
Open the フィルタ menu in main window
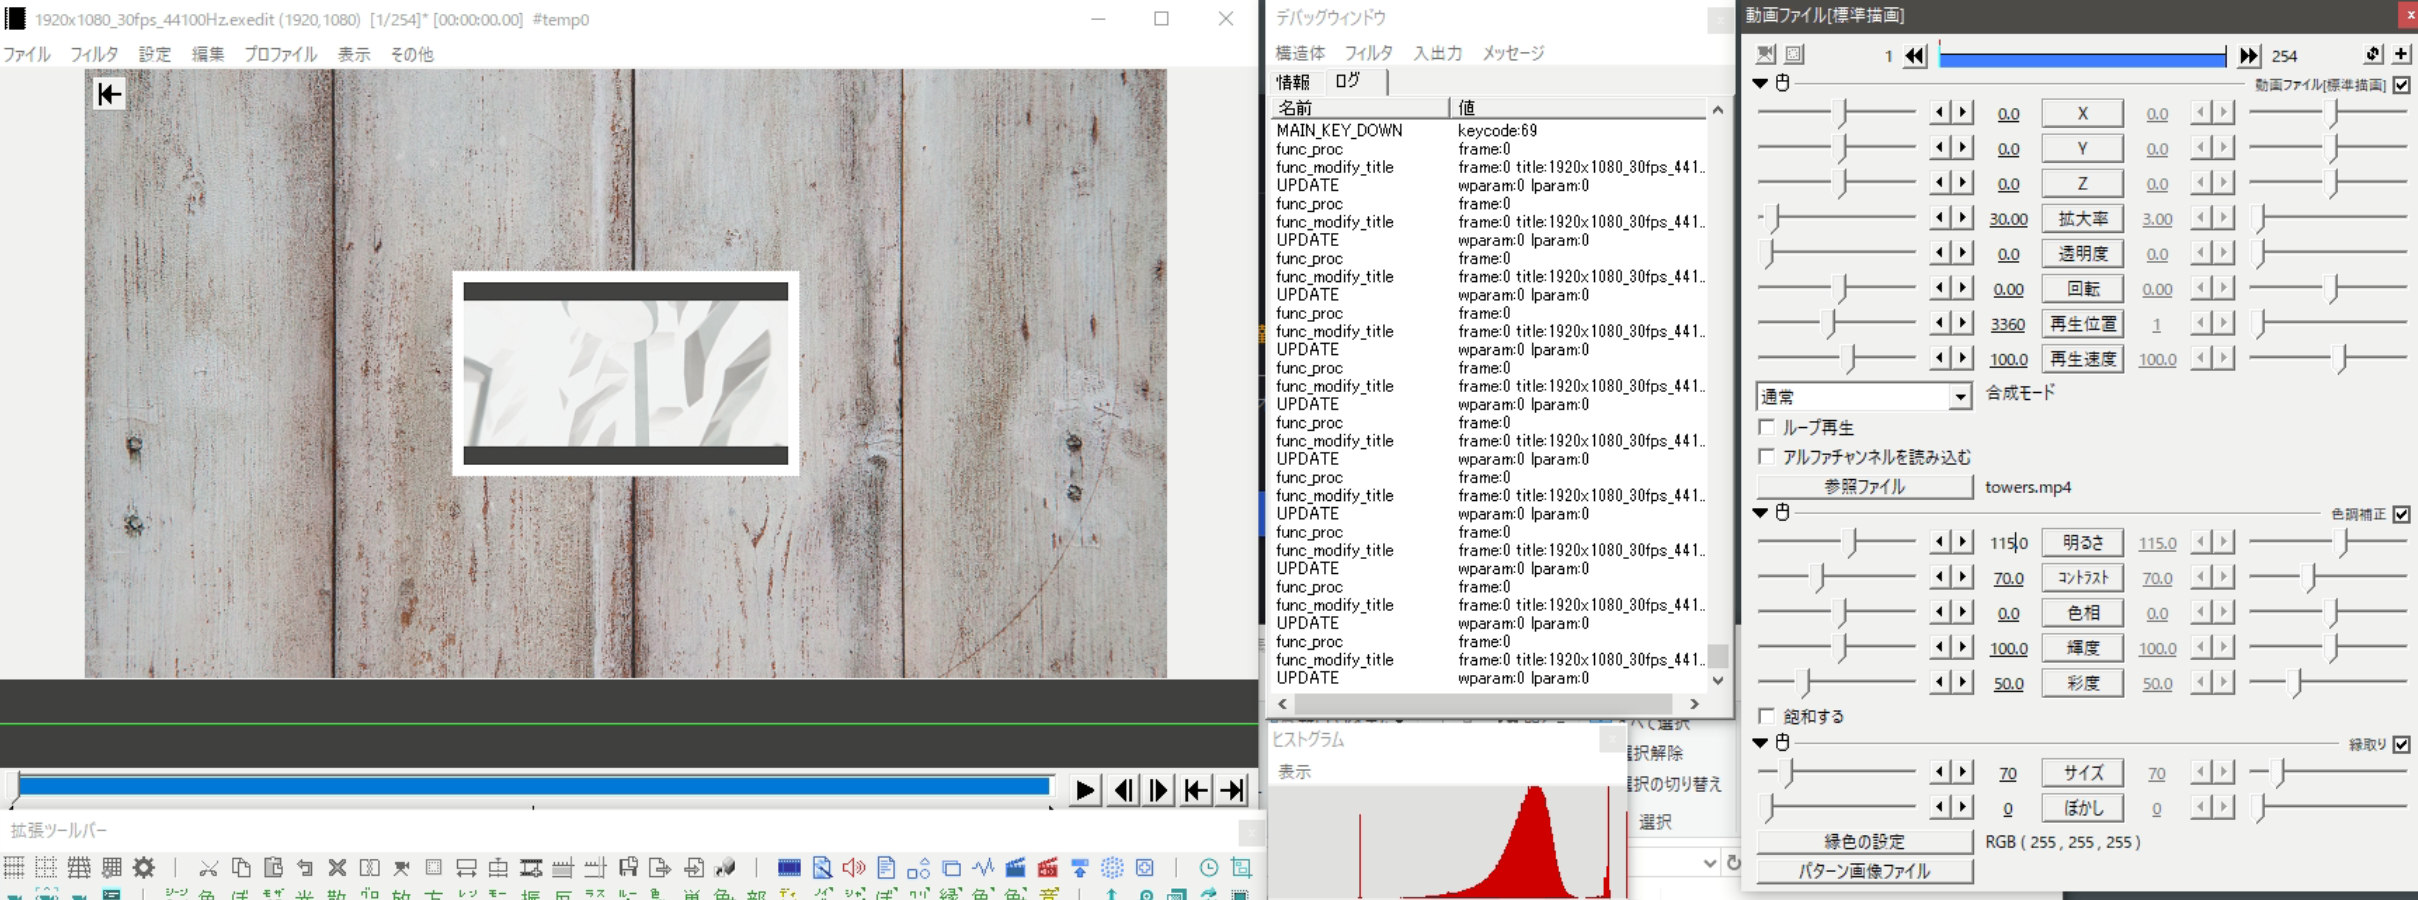(x=94, y=54)
